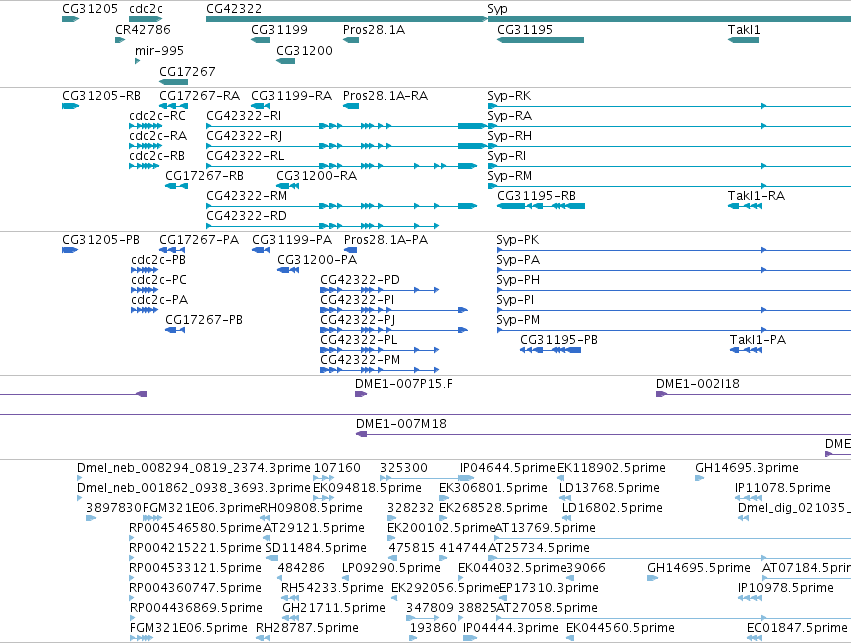851x643 pixels.
Task: Click the CG42322-RI transcript label
Action: tap(244, 116)
